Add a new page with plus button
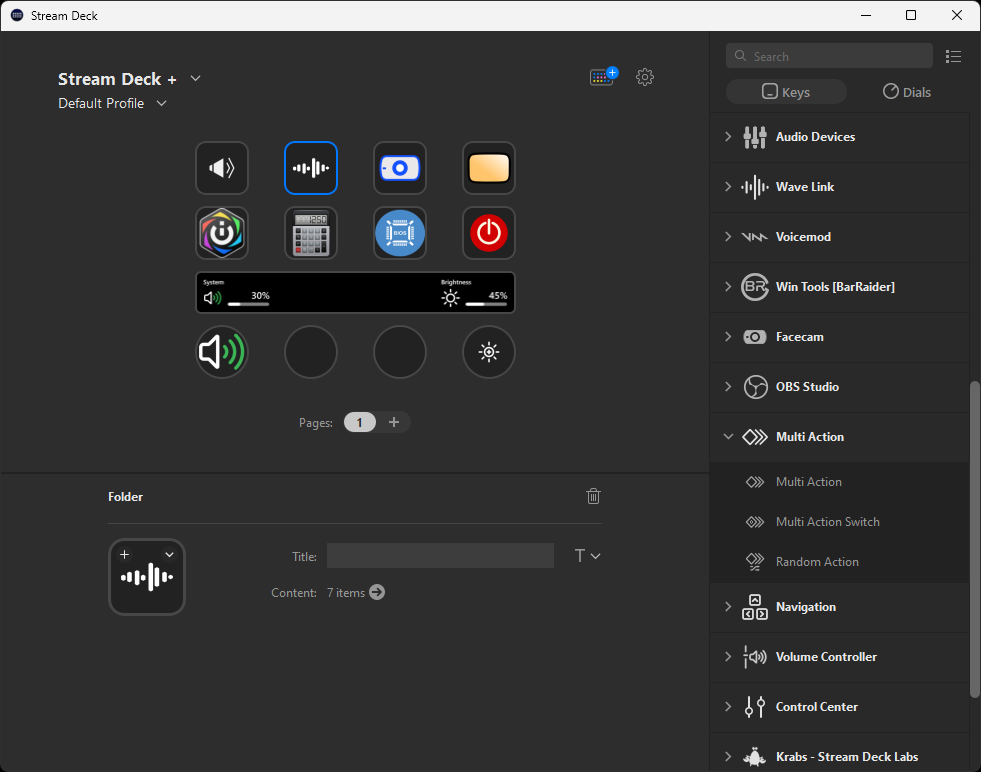 click(x=394, y=422)
